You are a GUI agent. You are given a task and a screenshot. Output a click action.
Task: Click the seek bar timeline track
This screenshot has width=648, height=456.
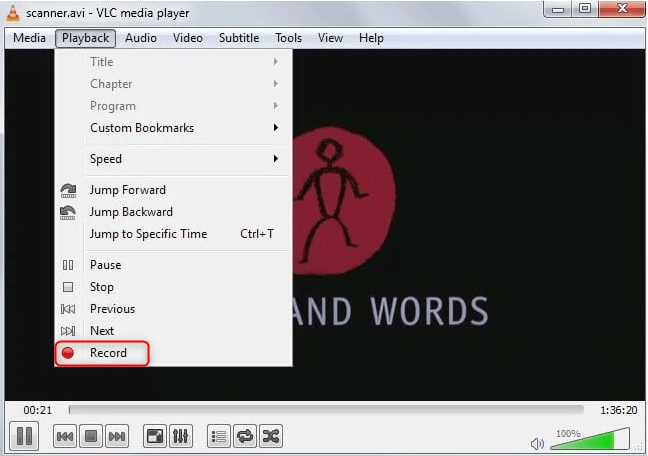325,410
